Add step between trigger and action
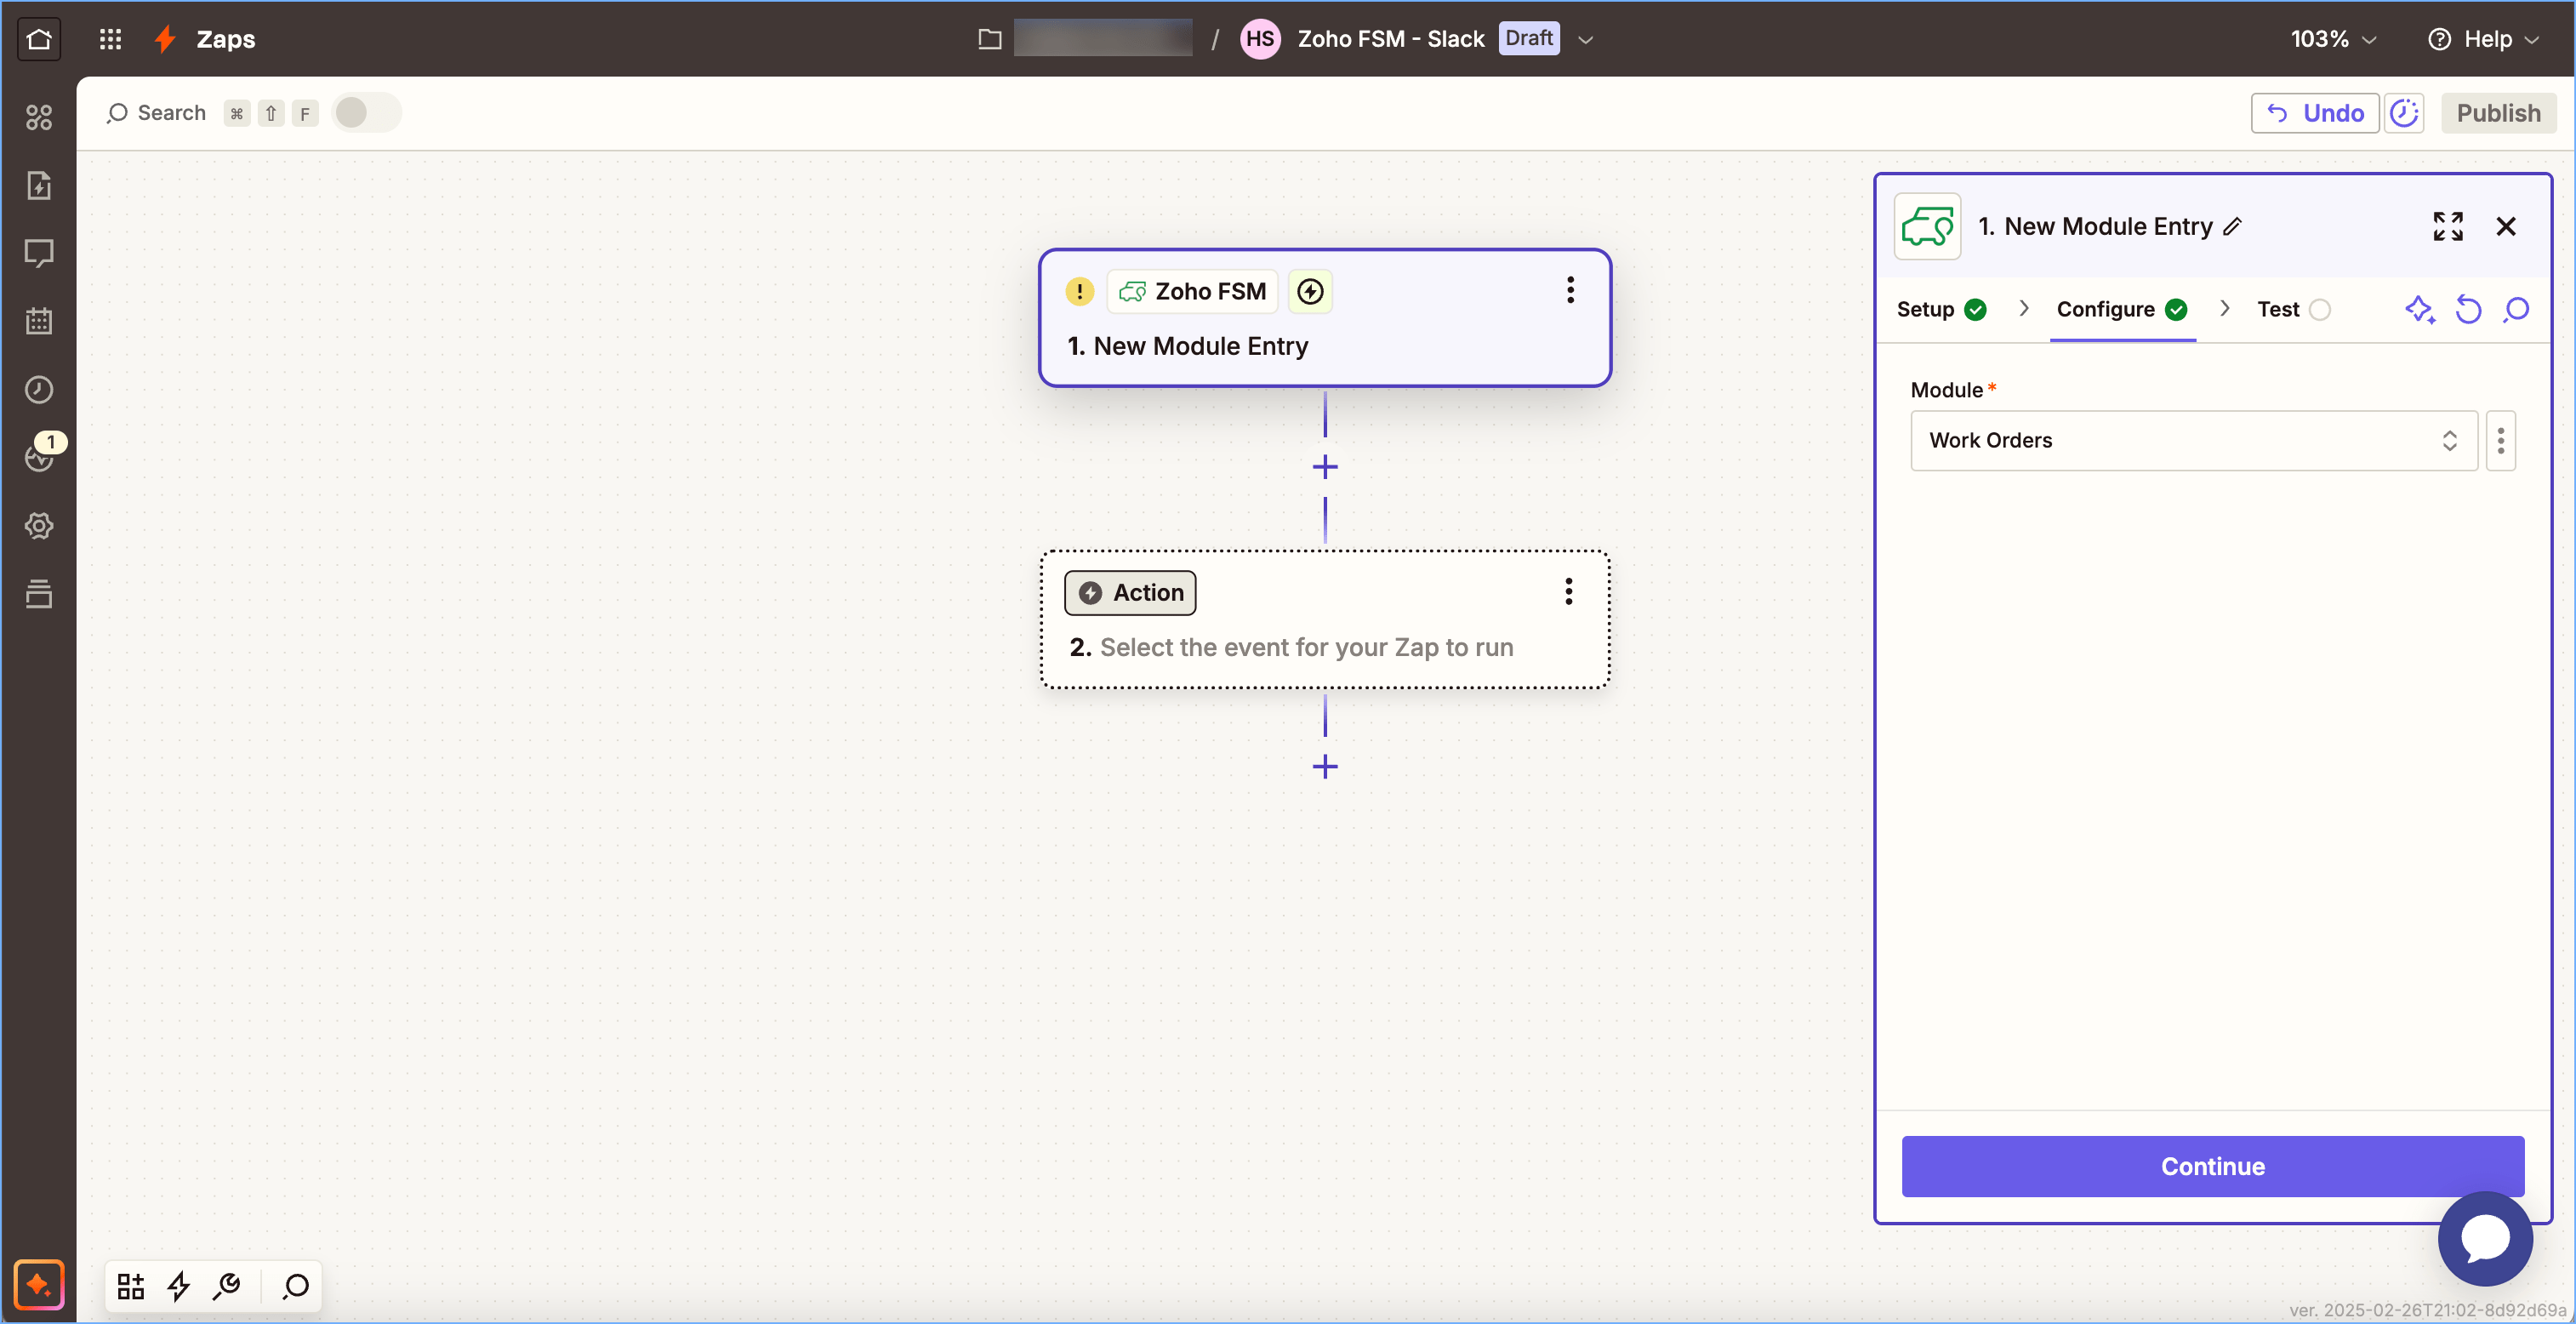 pyautogui.click(x=1325, y=467)
